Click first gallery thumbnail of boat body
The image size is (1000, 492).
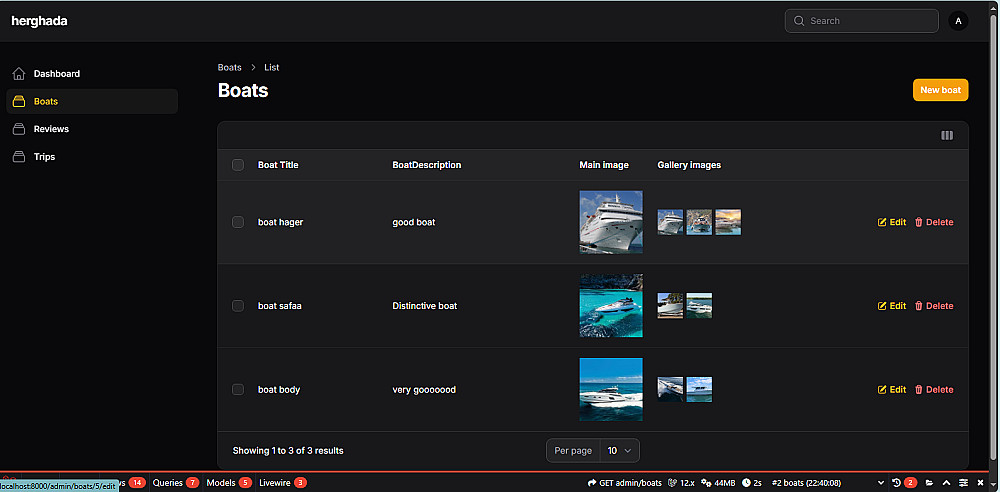point(670,389)
